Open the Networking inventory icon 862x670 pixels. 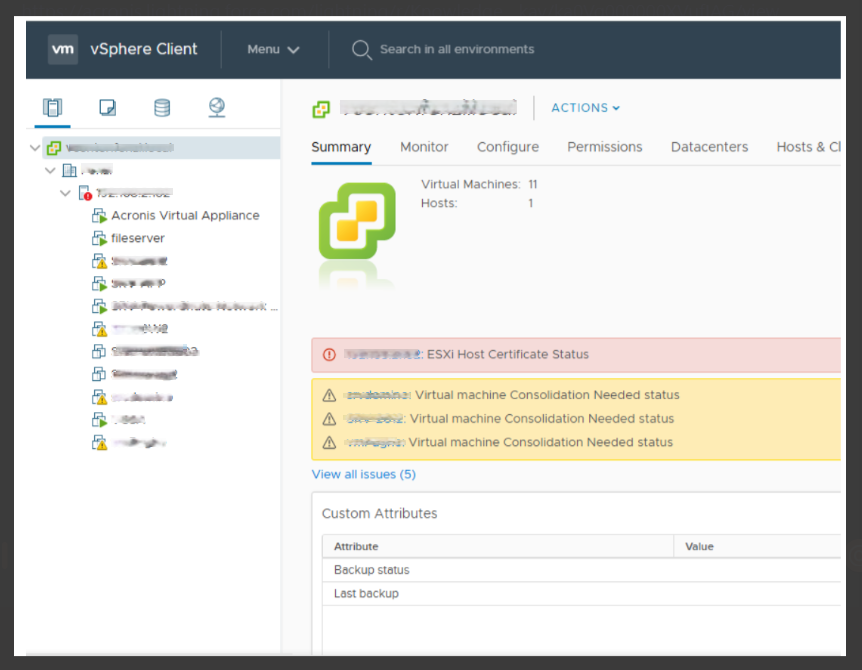[217, 107]
